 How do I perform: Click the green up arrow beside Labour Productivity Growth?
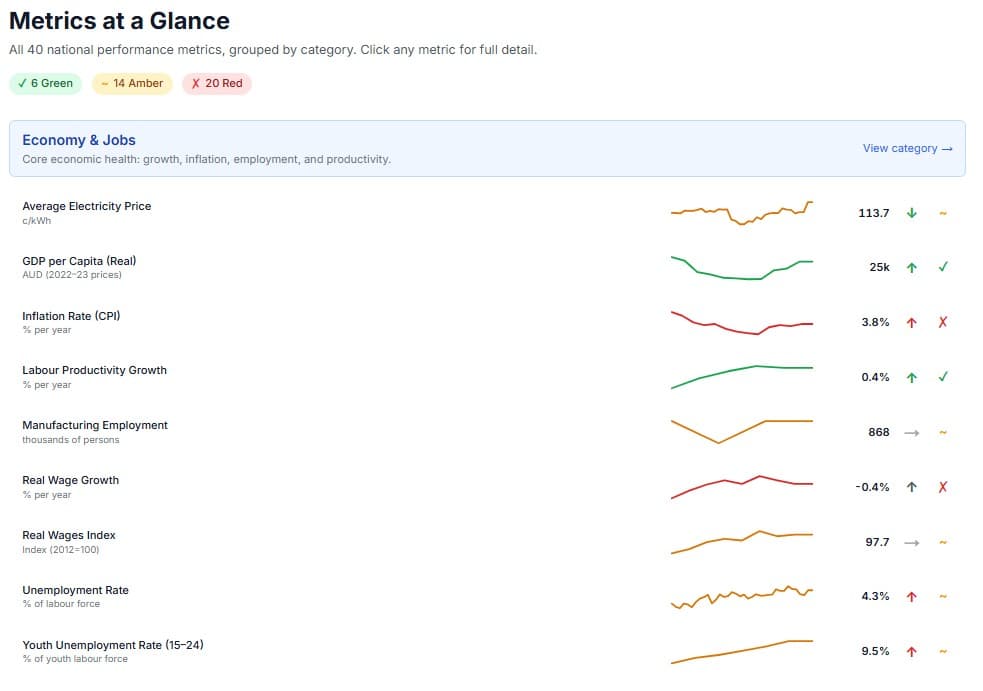pyautogui.click(x=911, y=377)
